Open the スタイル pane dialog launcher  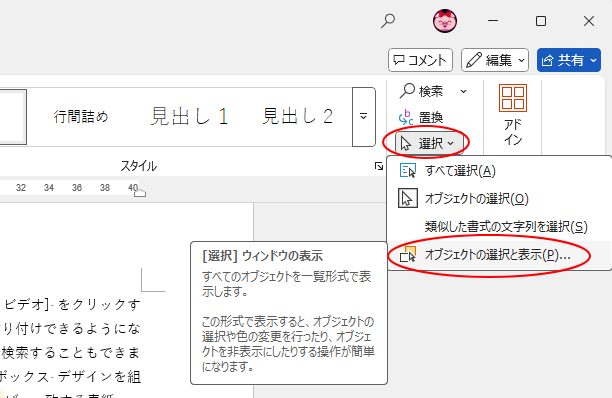click(379, 167)
